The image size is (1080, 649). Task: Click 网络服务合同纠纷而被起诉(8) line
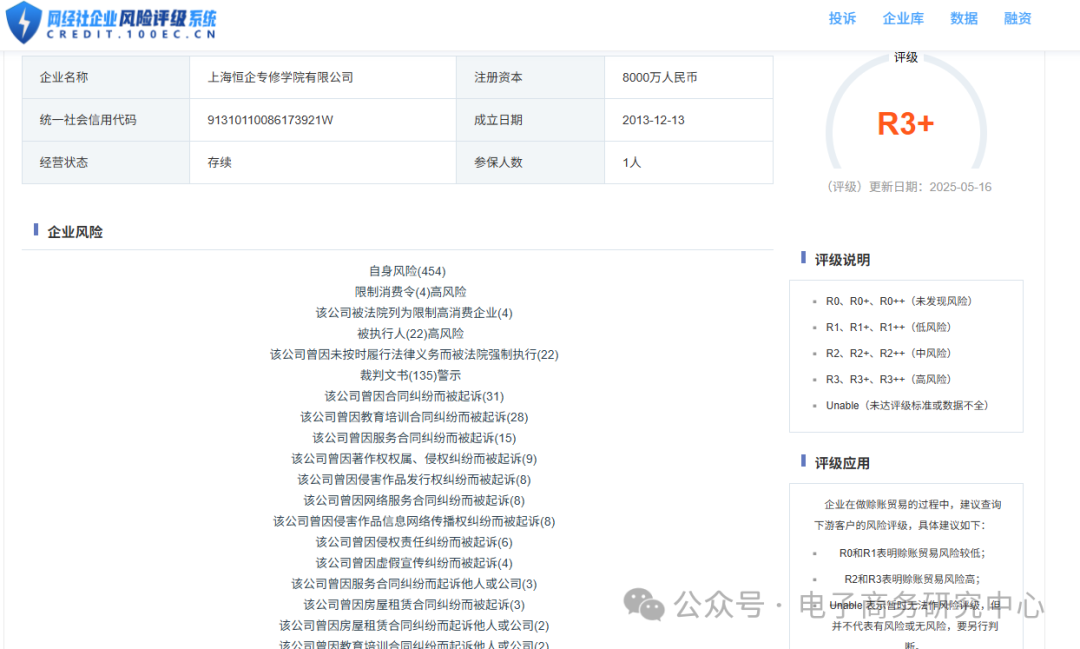coord(414,500)
